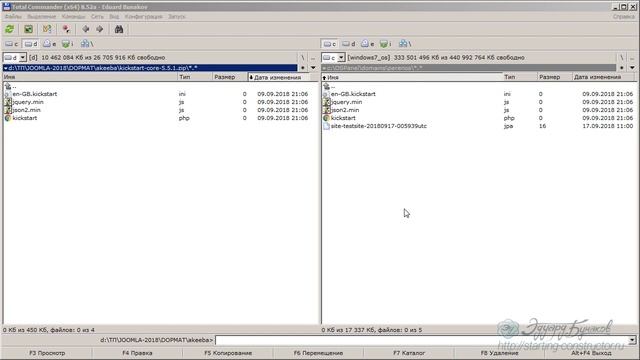This screenshot has width=640, height=360.
Task: Open file search via binoculars icon
Action: click(119, 29)
